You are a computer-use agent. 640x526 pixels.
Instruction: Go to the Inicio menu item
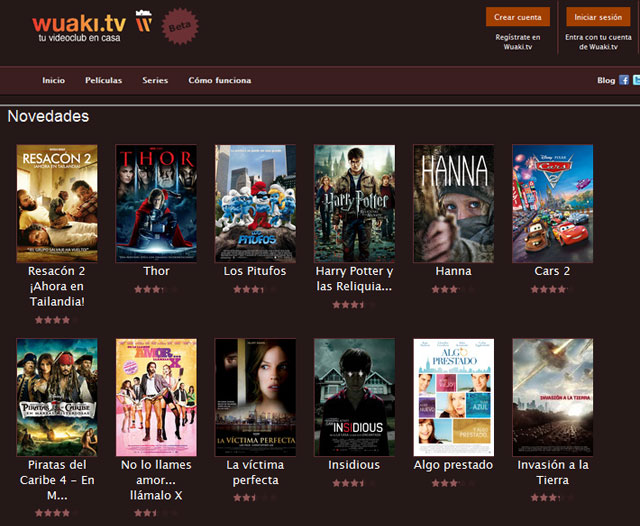click(x=53, y=80)
